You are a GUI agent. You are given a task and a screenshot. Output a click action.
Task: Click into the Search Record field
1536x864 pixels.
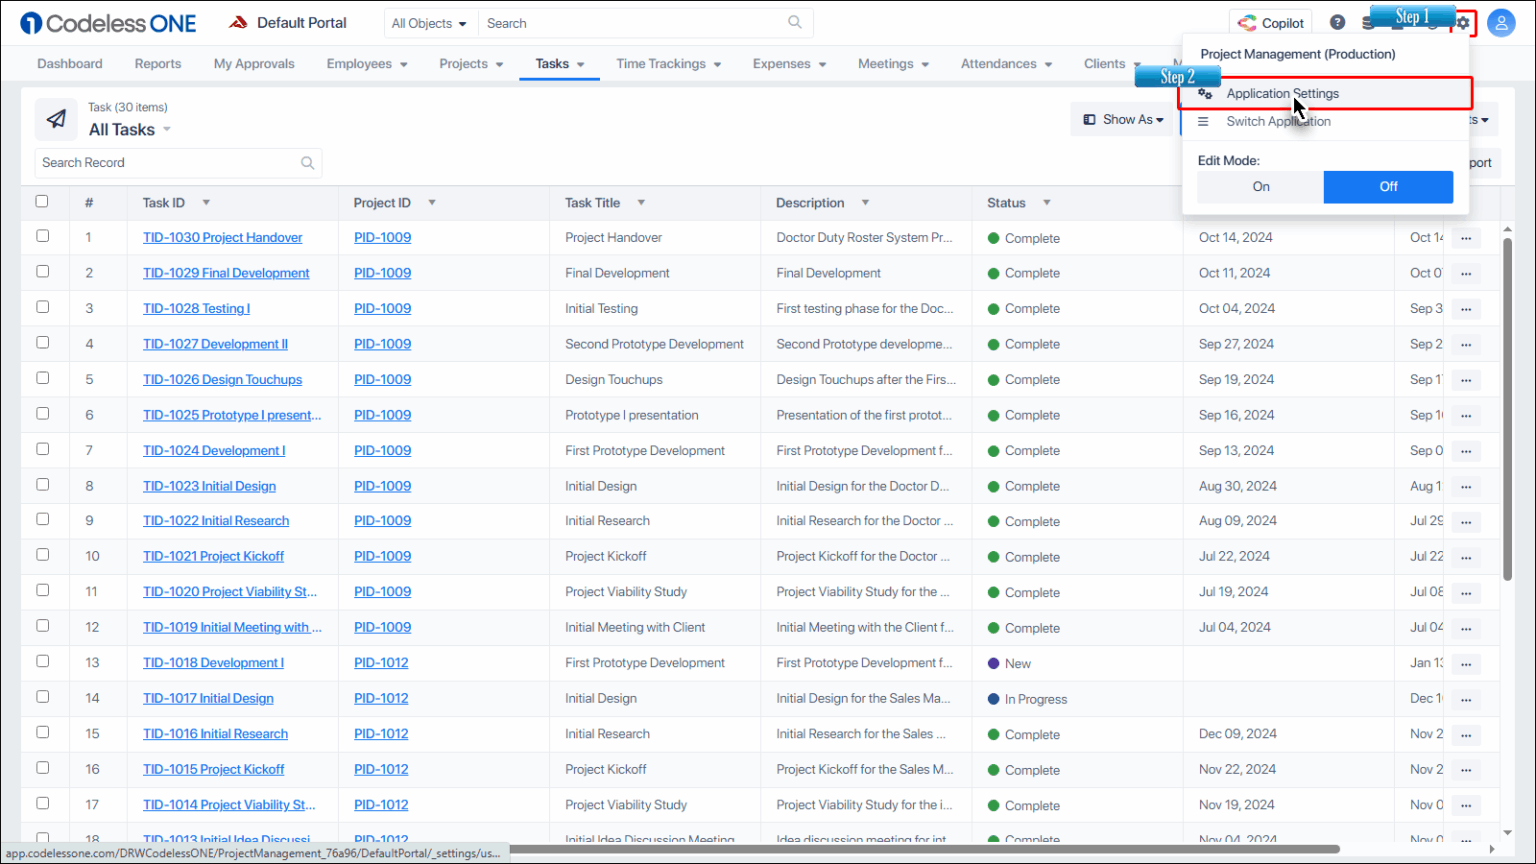[170, 163]
